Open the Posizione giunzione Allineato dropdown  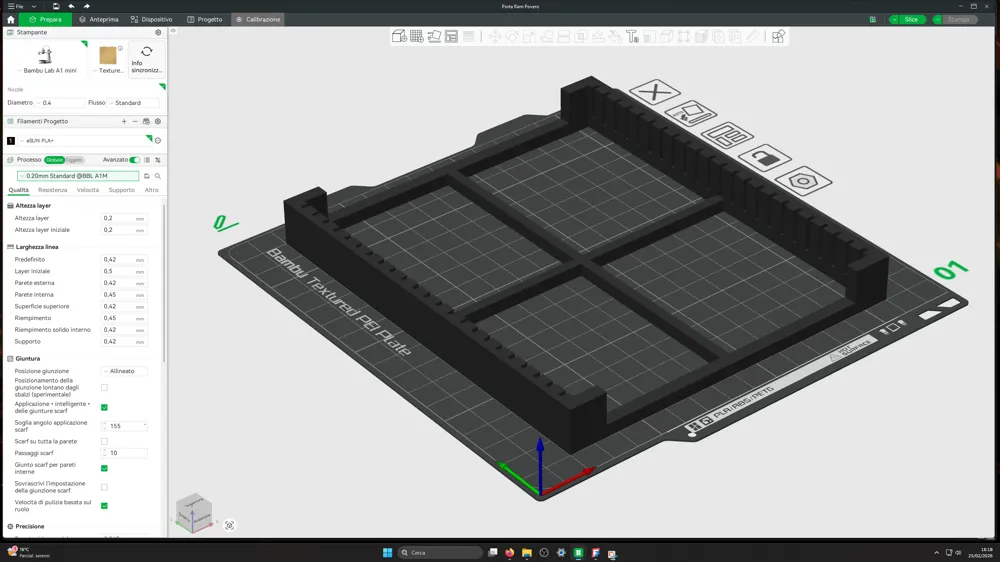tap(124, 371)
